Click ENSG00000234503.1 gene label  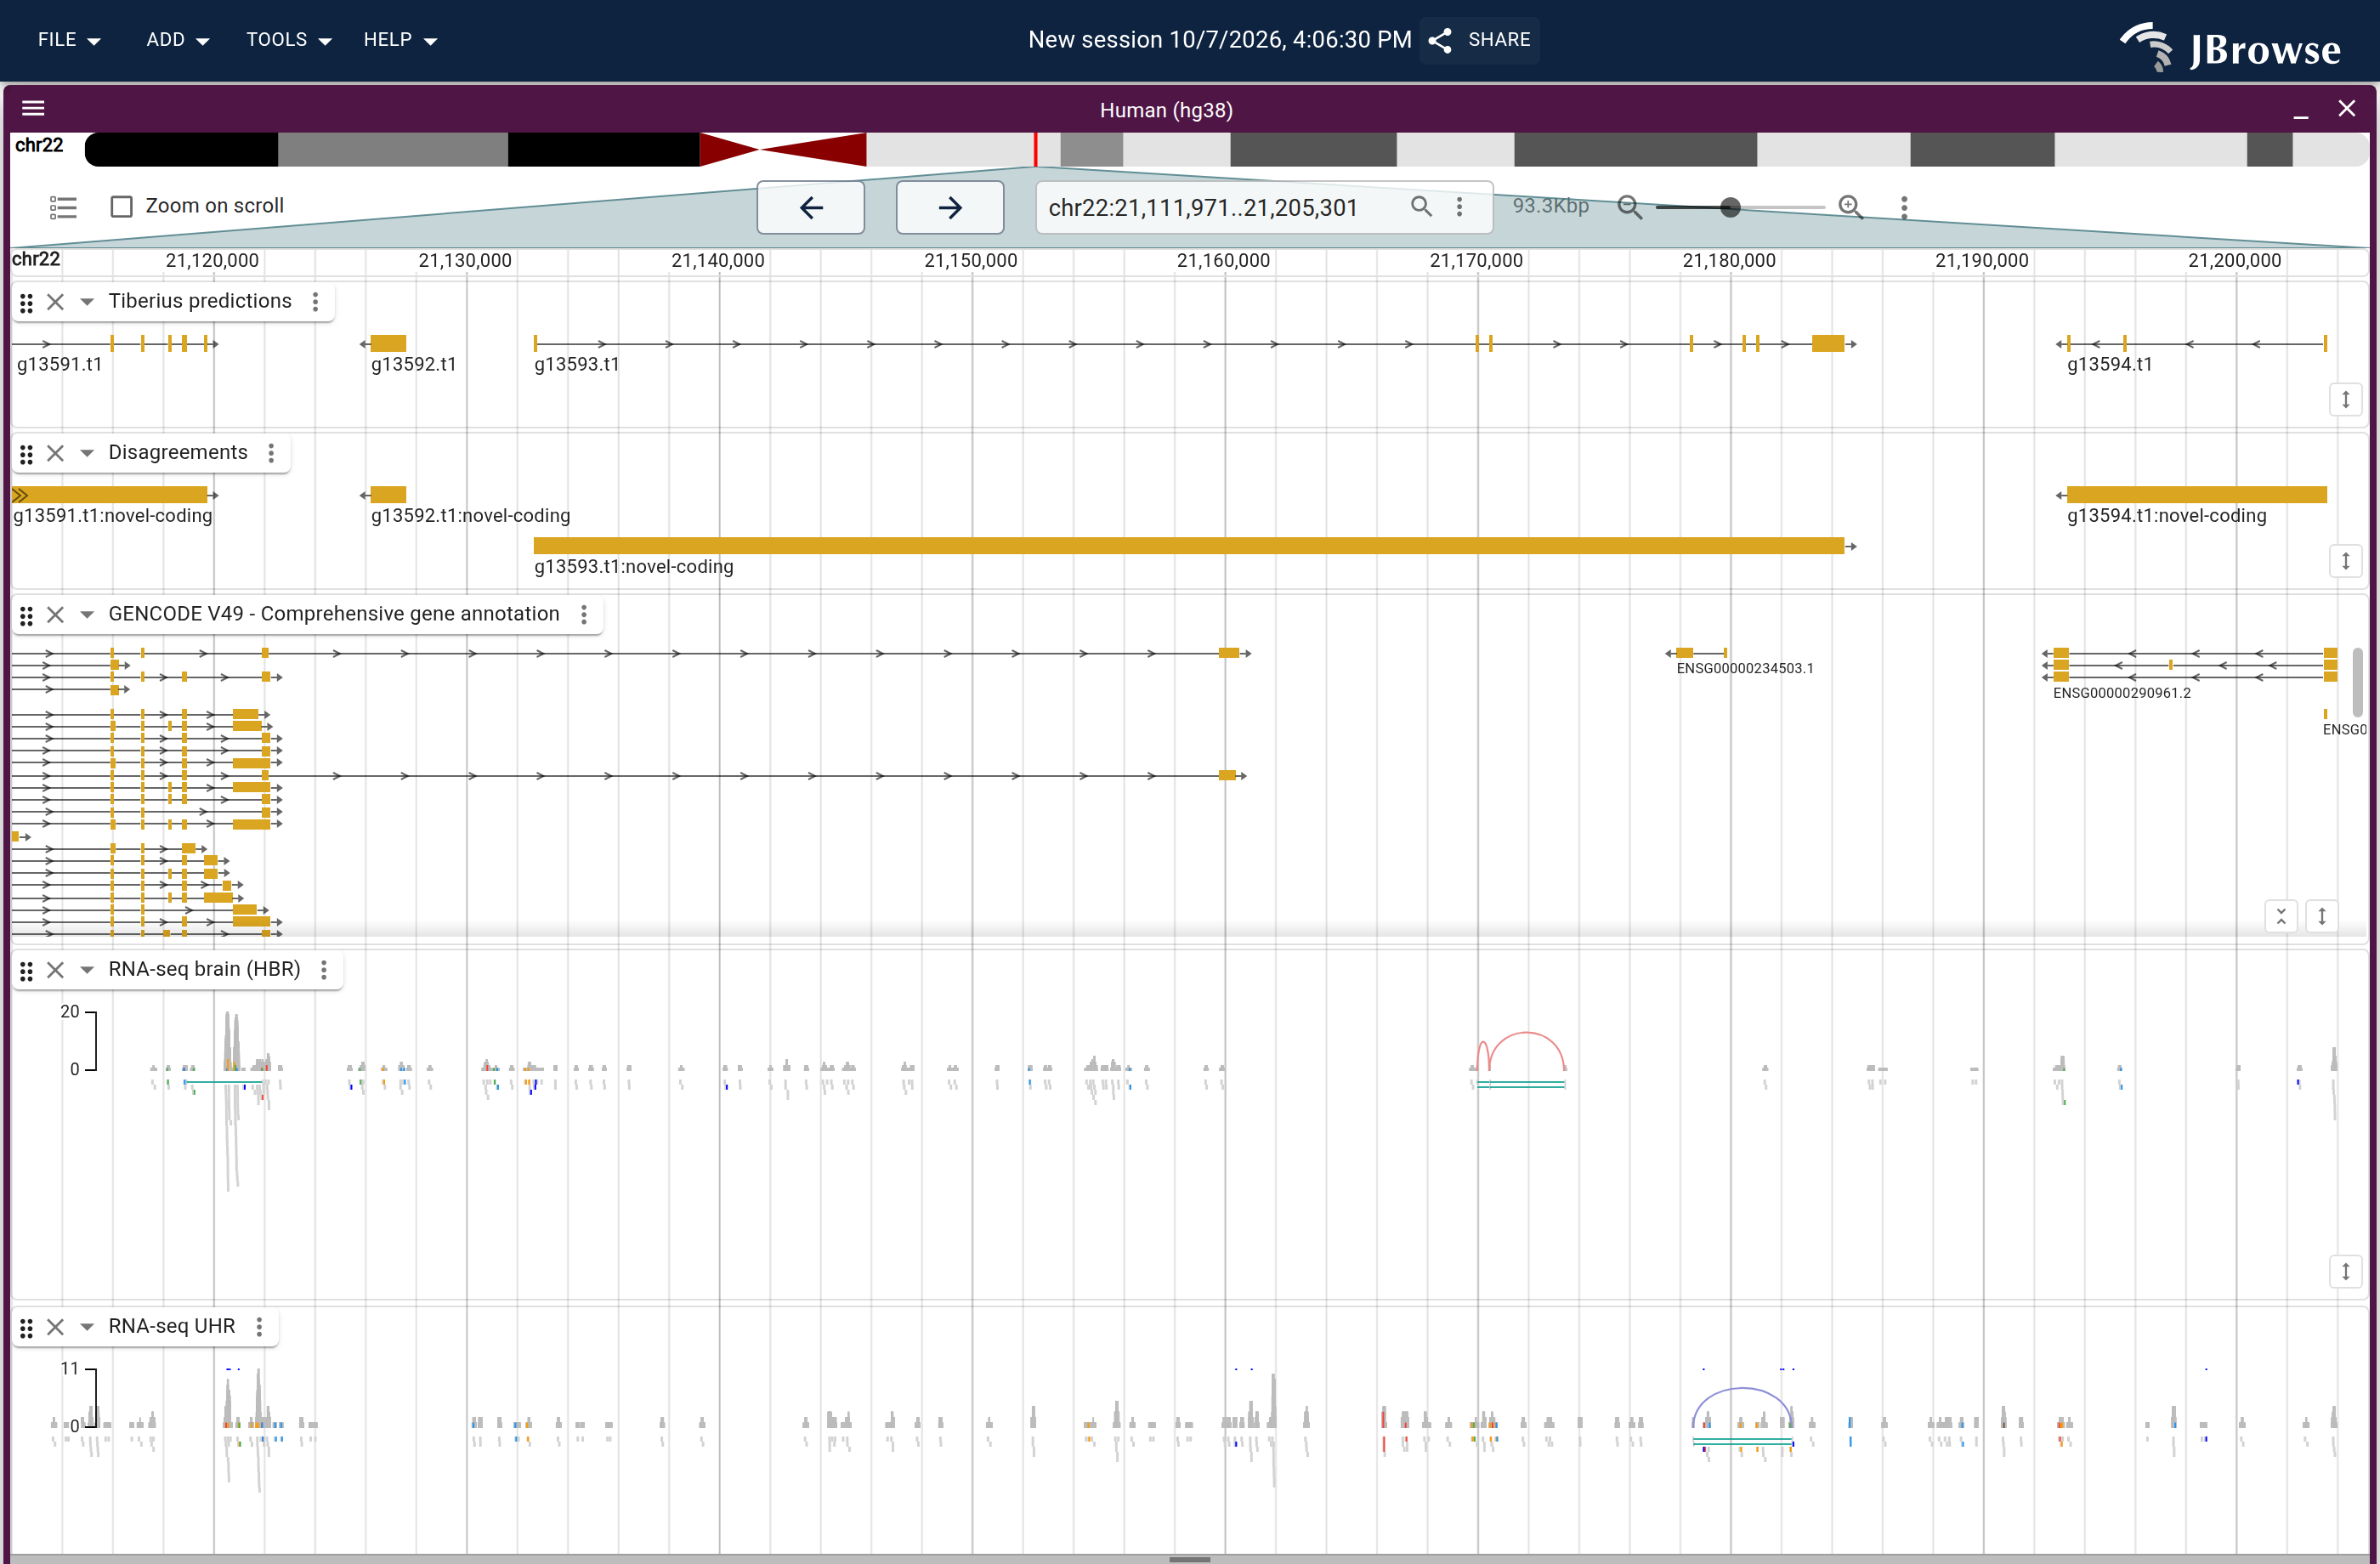coord(1744,668)
